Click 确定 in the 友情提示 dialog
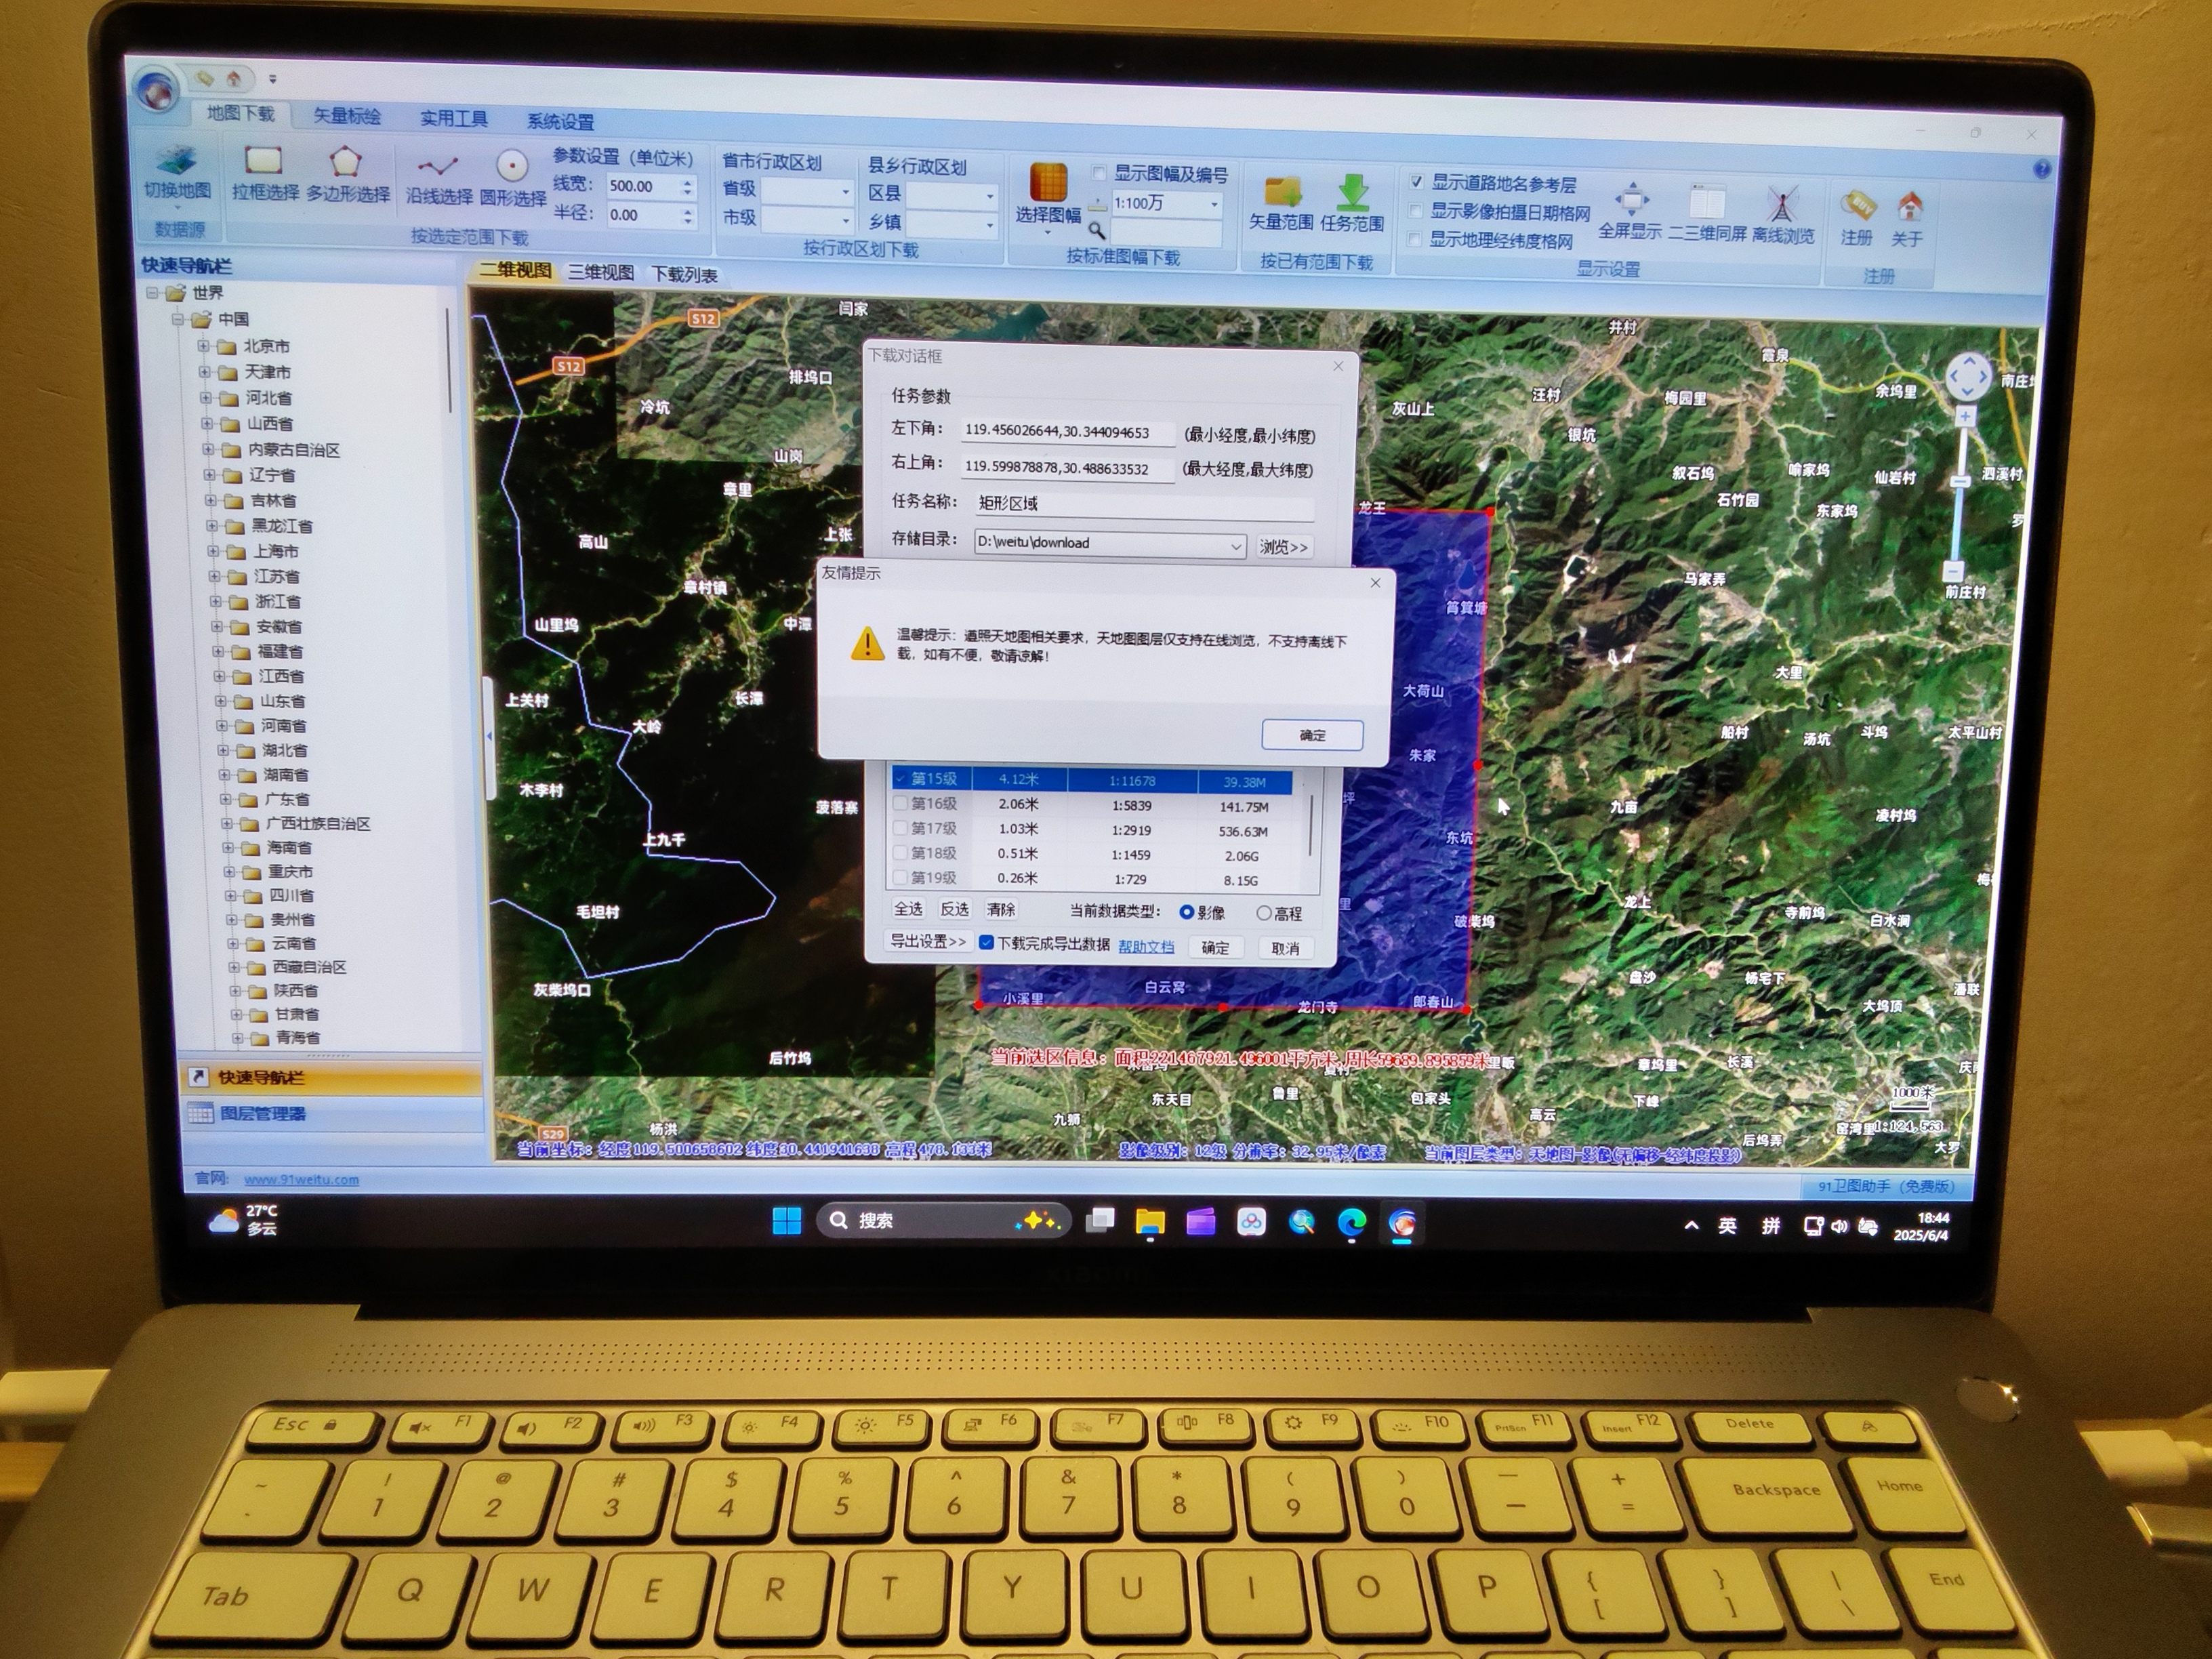 pyautogui.click(x=1312, y=735)
